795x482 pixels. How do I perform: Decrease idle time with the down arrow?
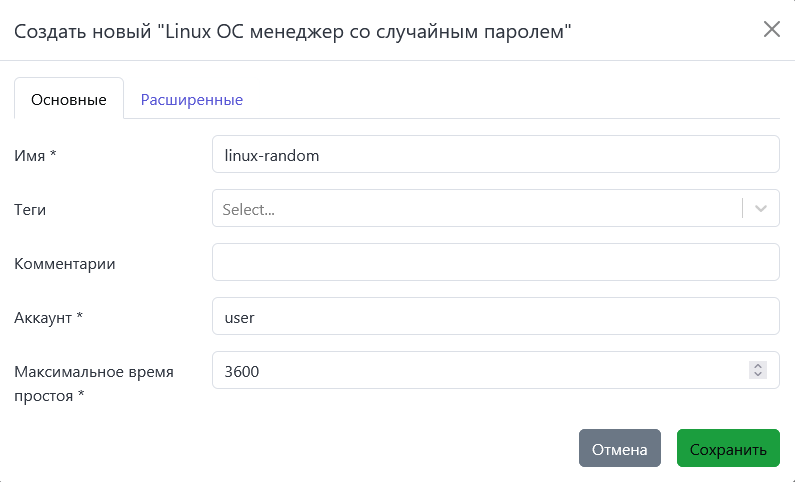point(758,376)
